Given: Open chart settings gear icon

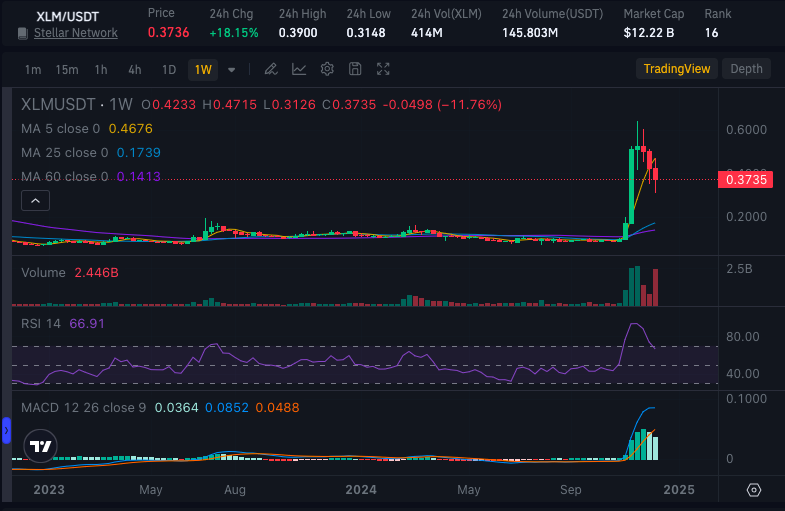Looking at the screenshot, I should coord(327,69).
